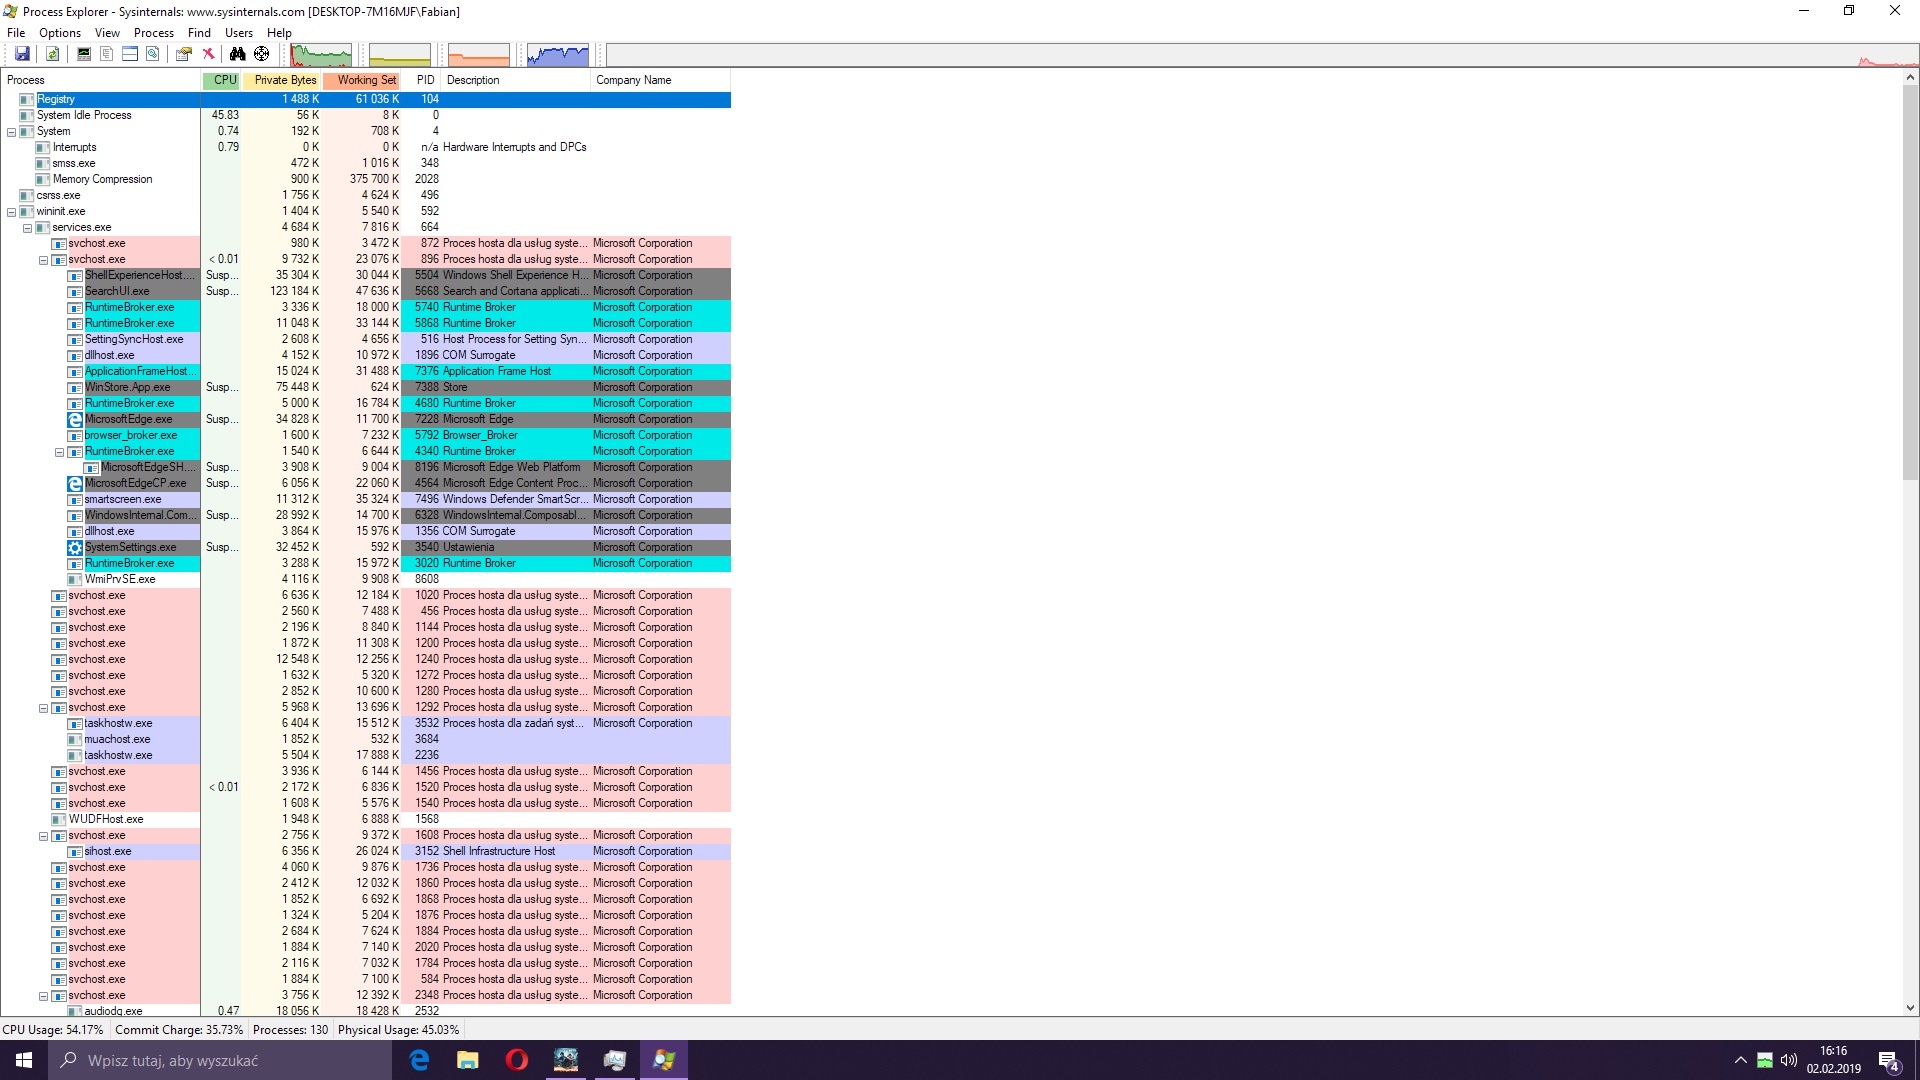1920x1080 pixels.
Task: Sort by the Description column header
Action: click(x=516, y=80)
